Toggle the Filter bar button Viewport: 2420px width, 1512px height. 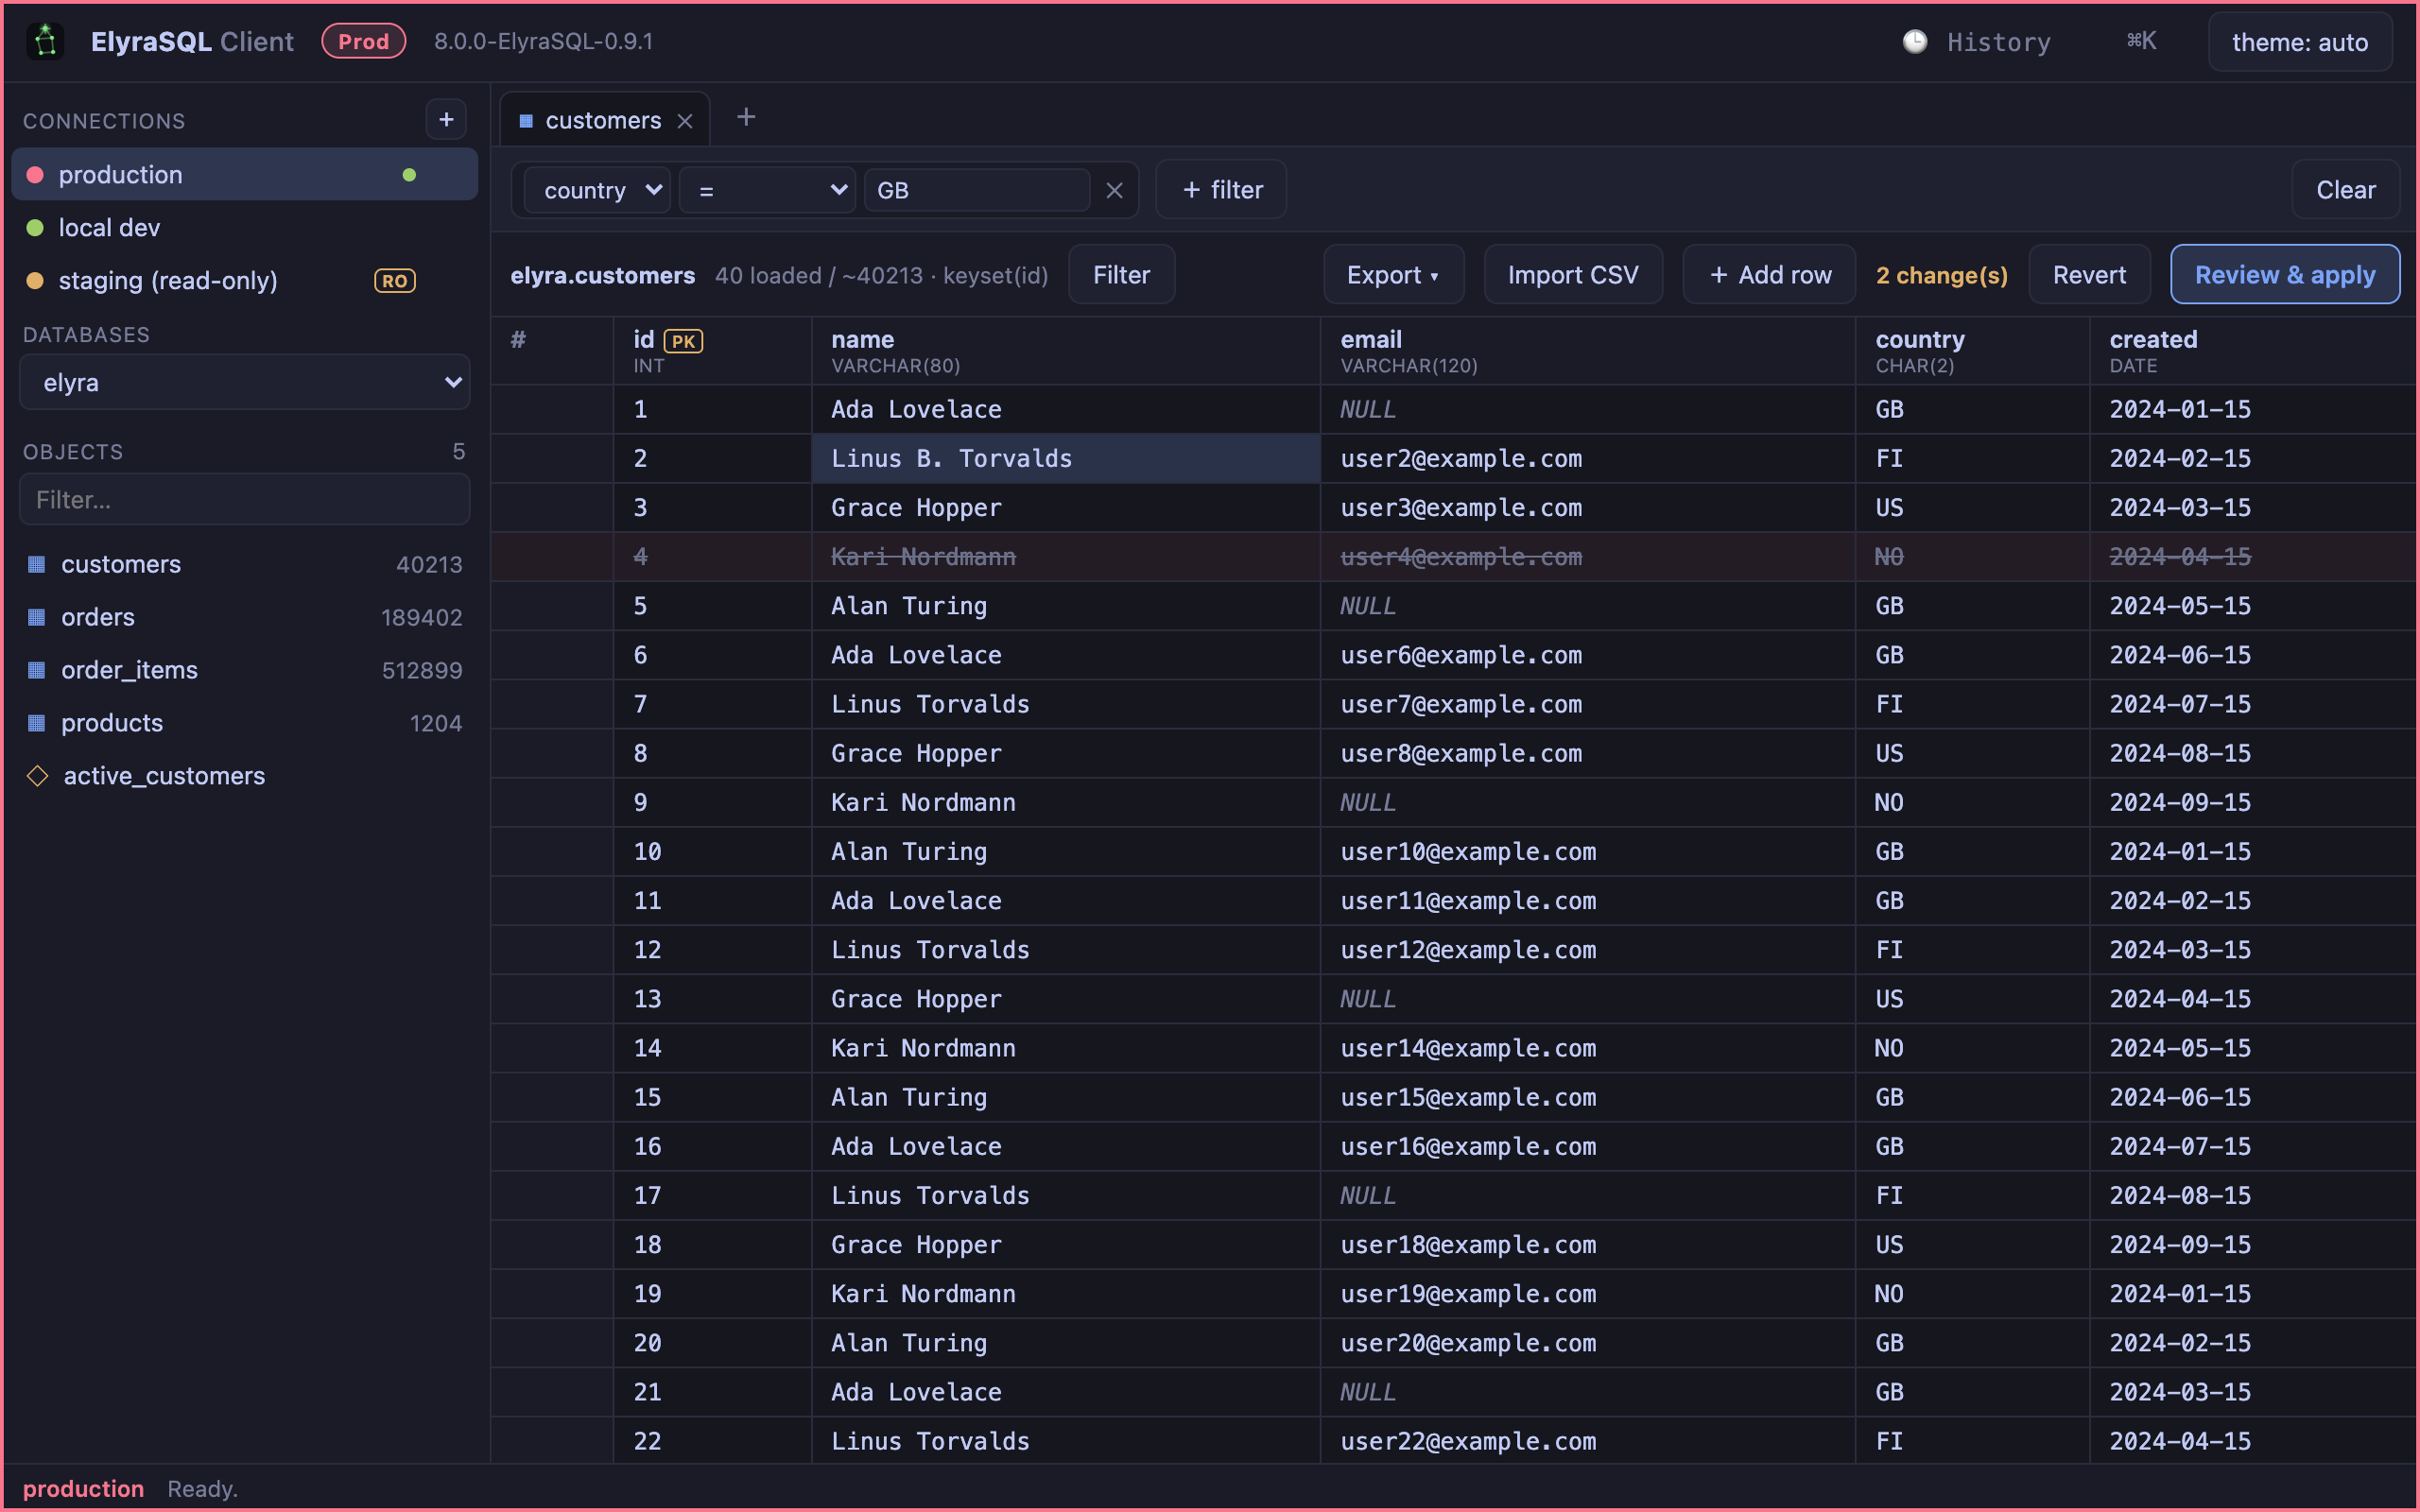pos(1121,275)
